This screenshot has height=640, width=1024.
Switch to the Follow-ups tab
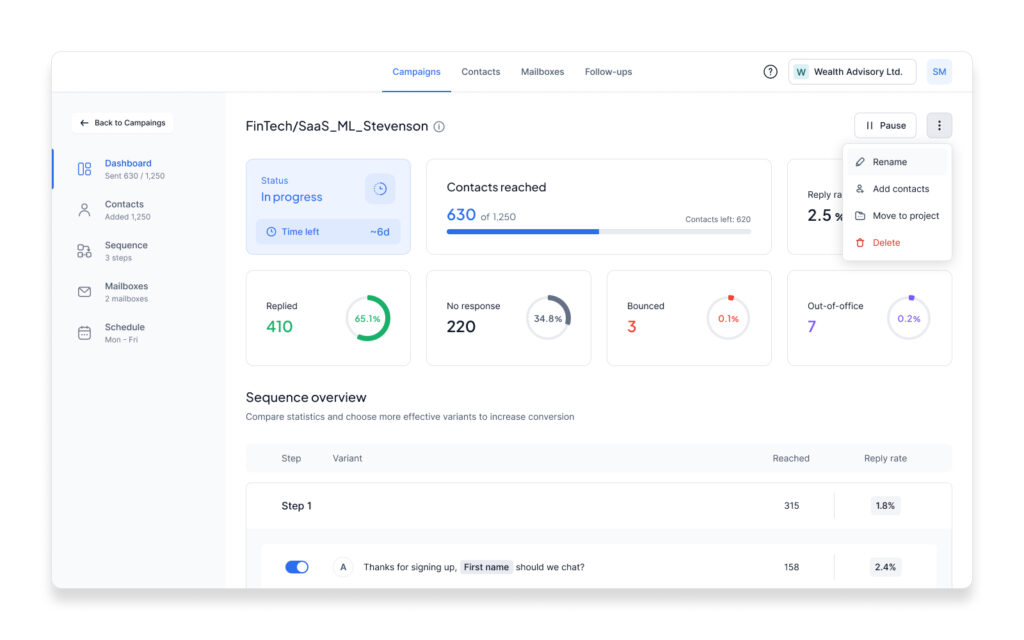608,72
